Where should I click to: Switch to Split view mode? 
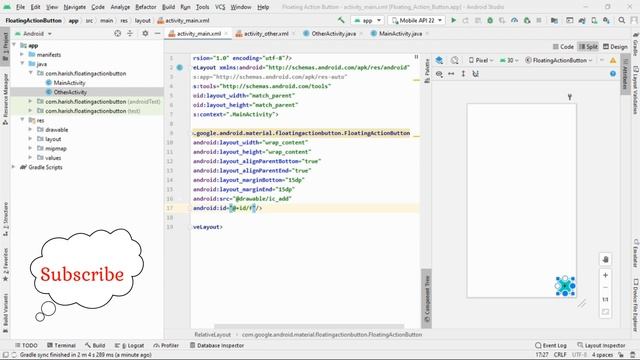tap(588, 47)
